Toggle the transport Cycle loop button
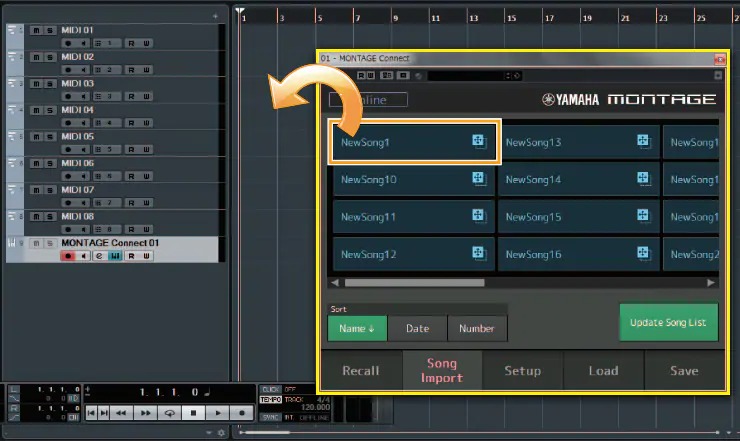This screenshot has height=441, width=740. click(x=169, y=413)
